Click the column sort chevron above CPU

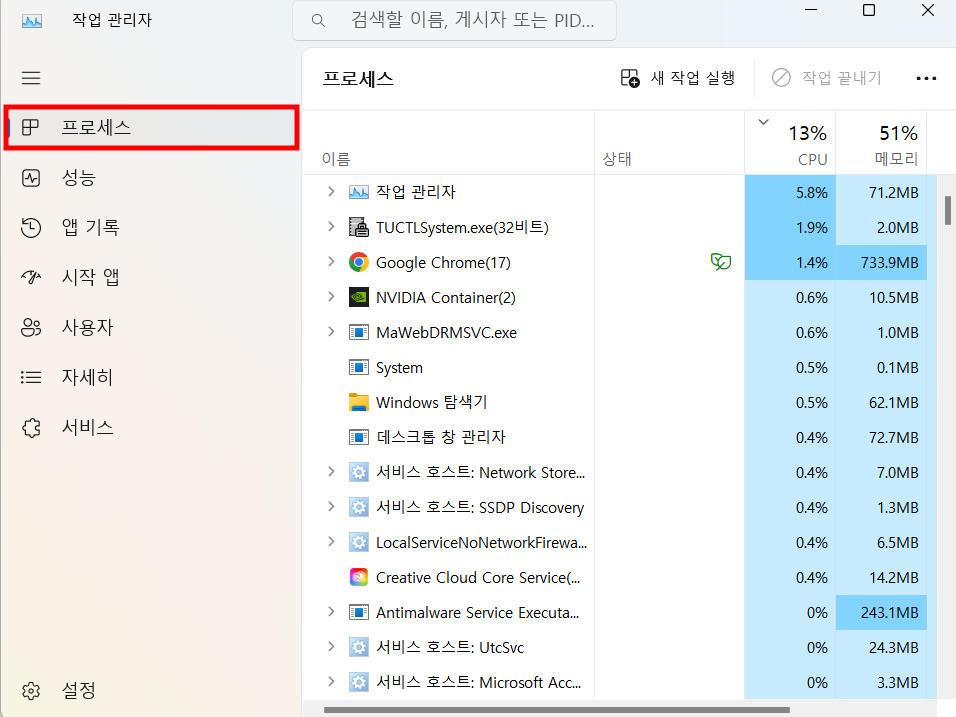[763, 122]
